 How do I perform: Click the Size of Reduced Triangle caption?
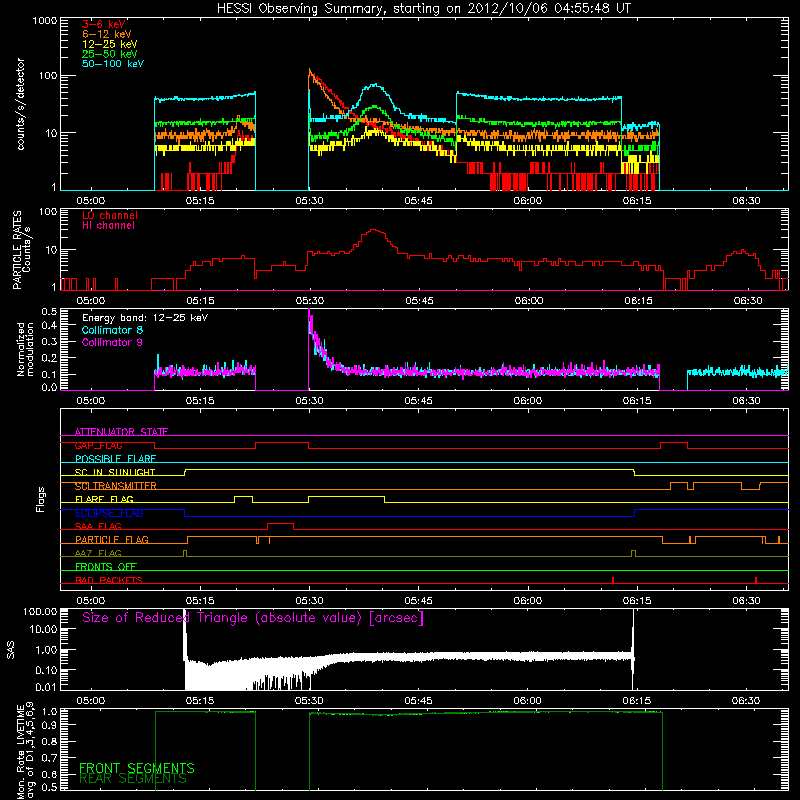pos(253,618)
